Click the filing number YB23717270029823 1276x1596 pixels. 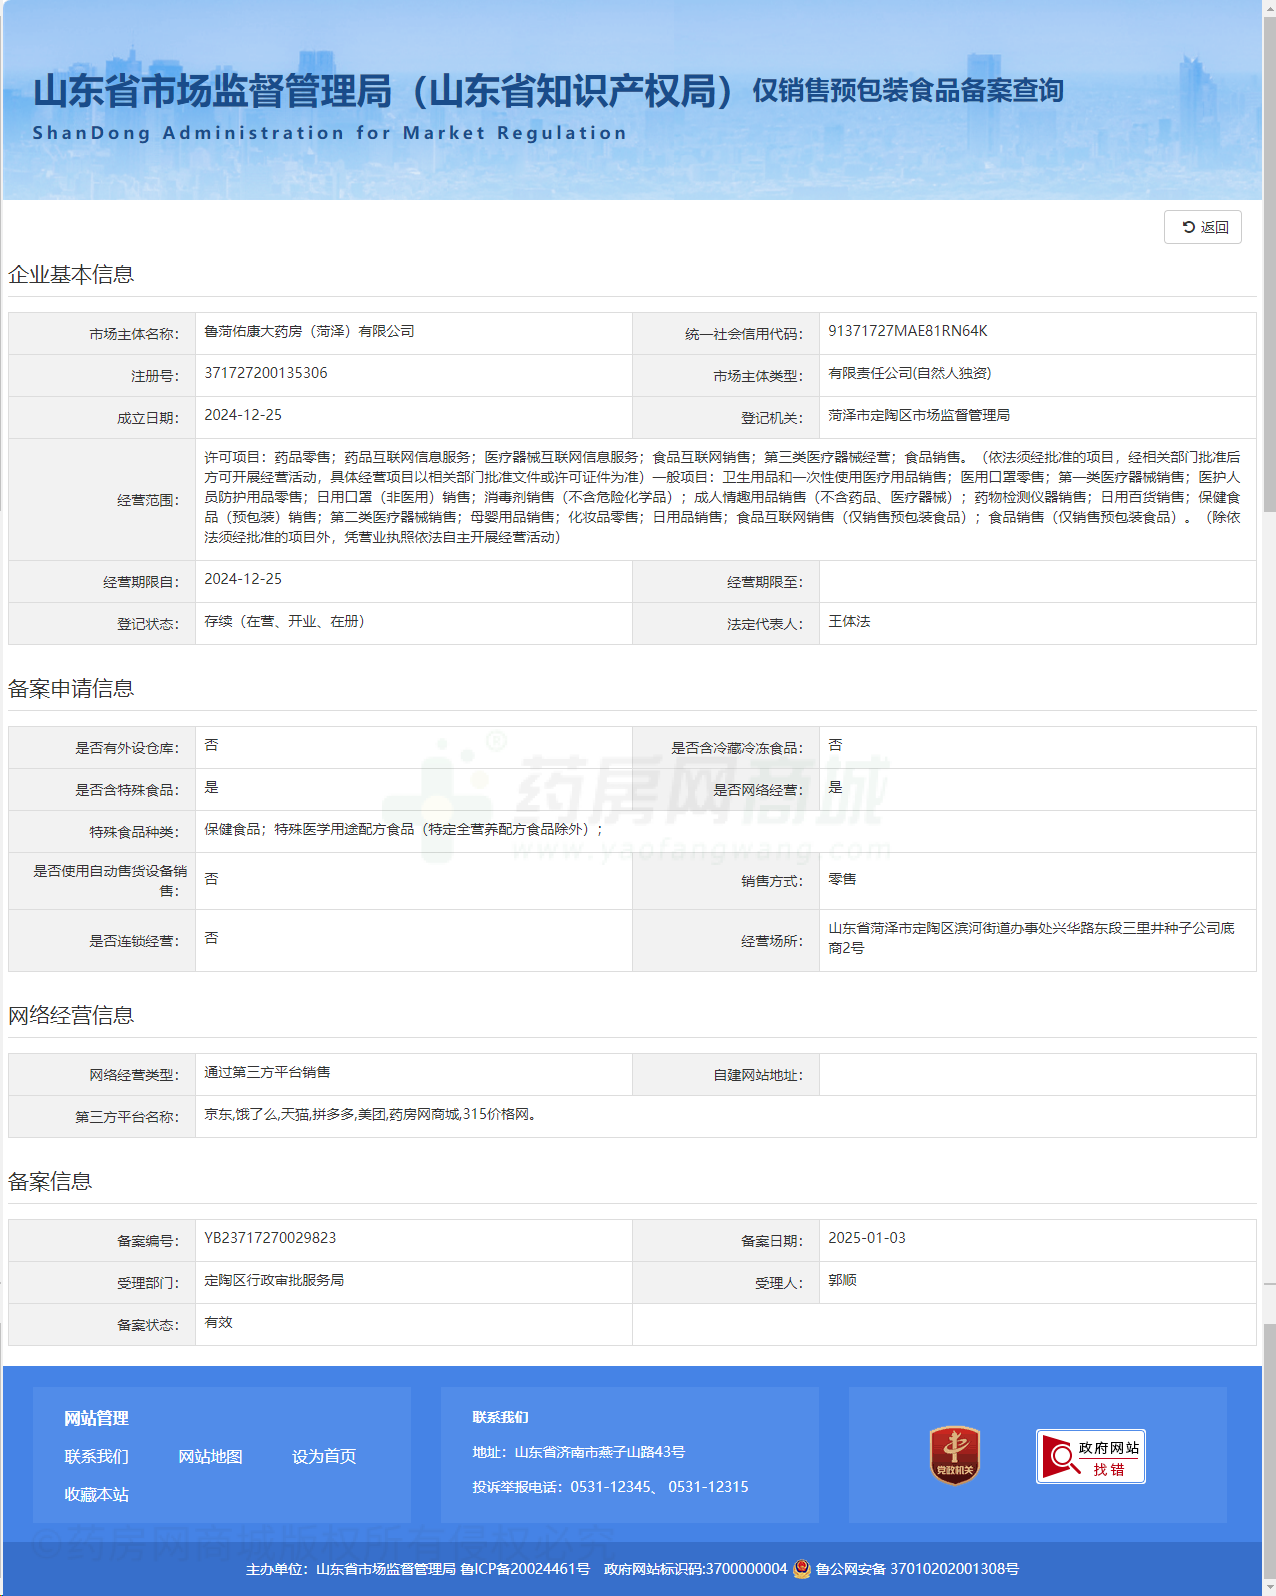coord(270,1238)
